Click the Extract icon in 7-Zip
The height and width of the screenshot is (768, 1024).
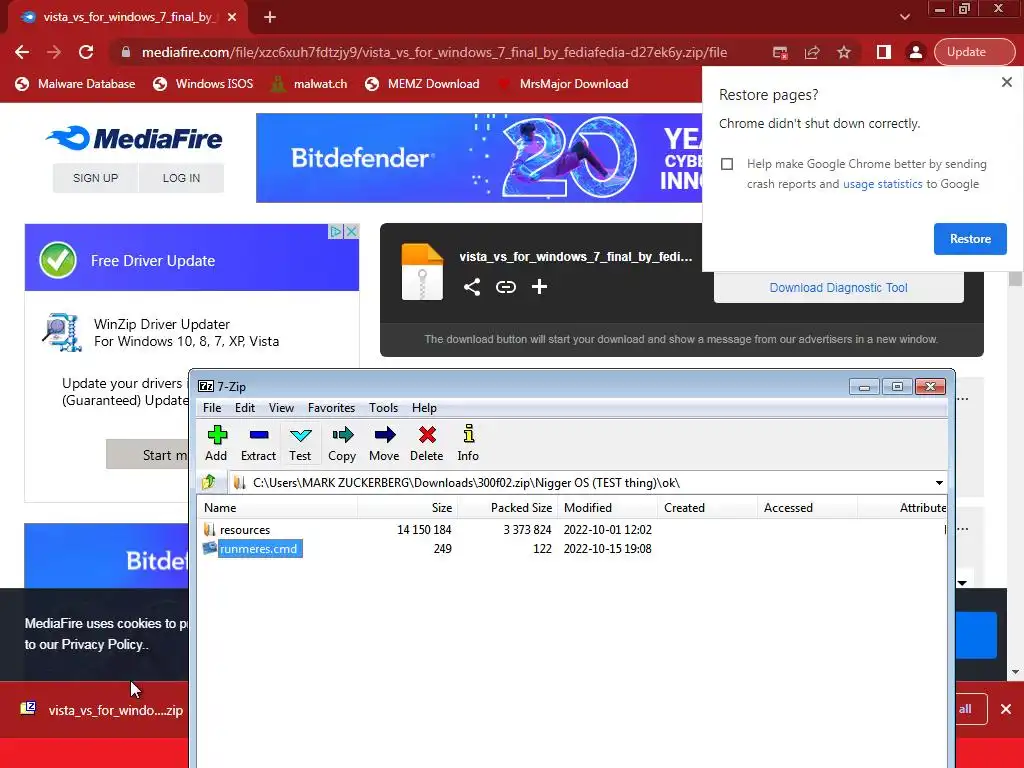click(259, 443)
